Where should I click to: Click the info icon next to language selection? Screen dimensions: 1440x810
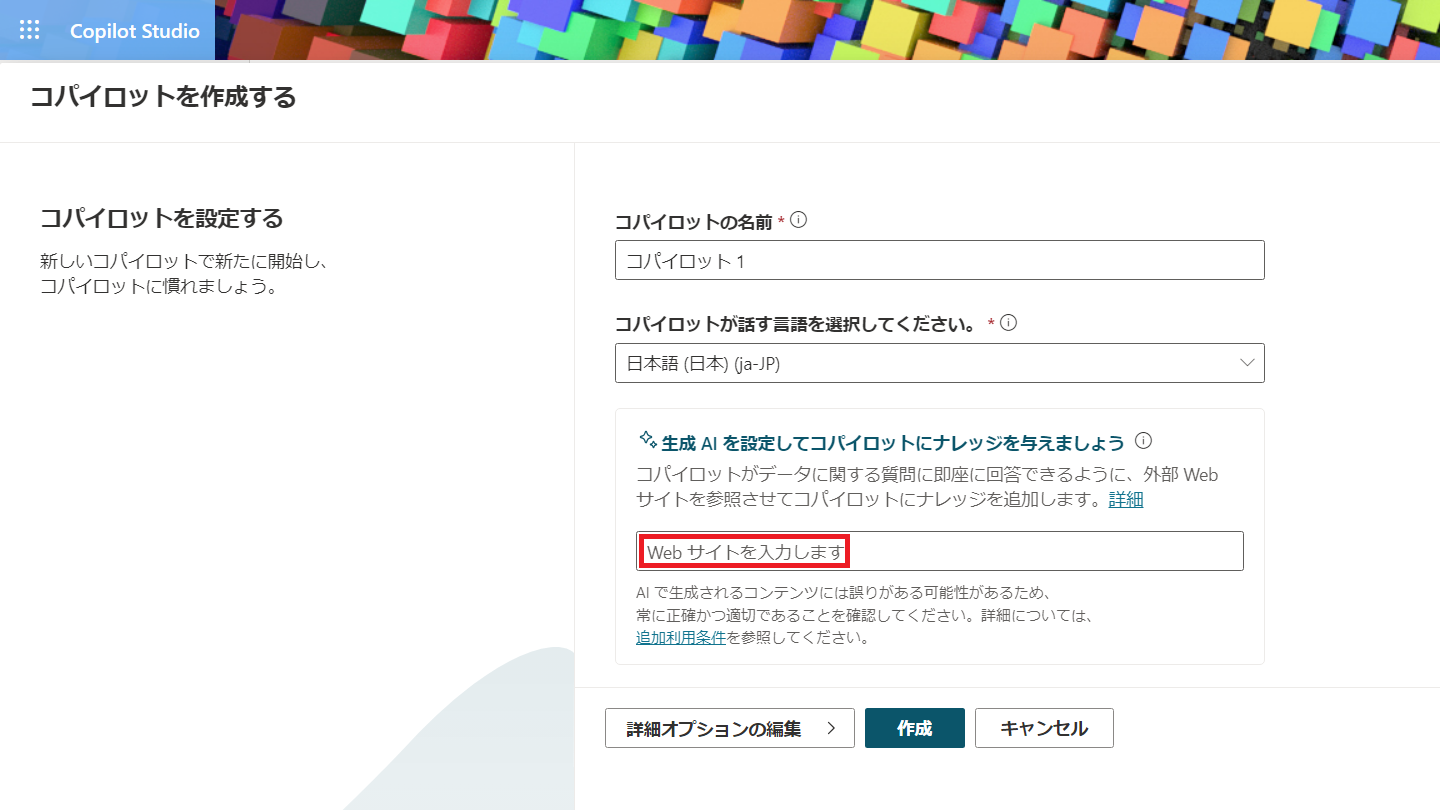pyautogui.click(x=1009, y=322)
